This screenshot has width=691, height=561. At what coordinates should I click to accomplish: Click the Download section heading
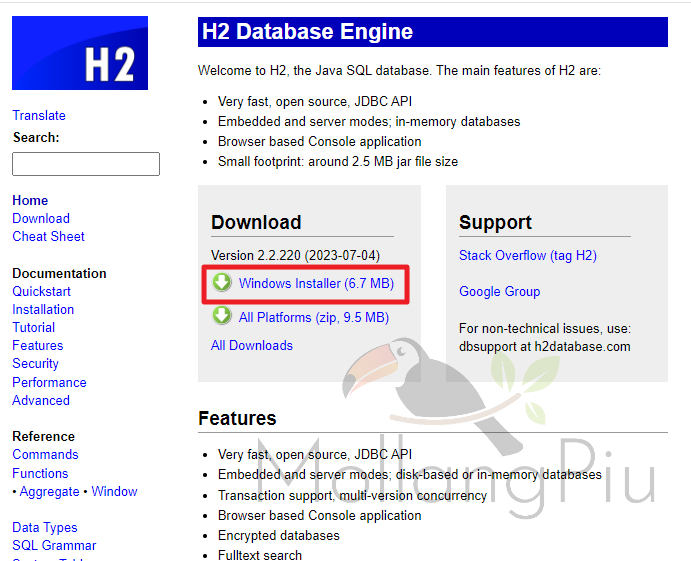point(256,222)
